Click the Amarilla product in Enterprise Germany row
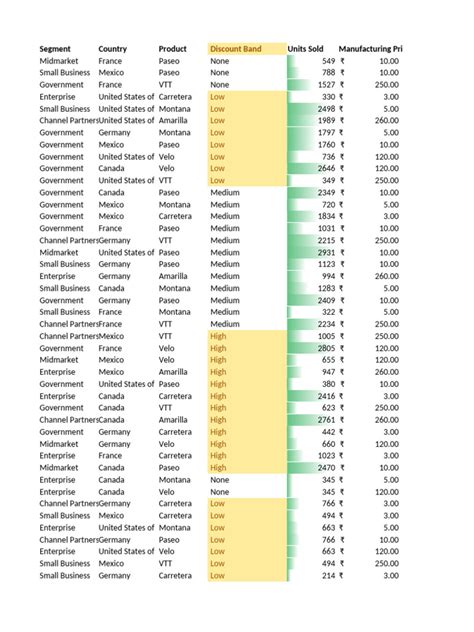This screenshot has height=632, width=474. pos(173,276)
